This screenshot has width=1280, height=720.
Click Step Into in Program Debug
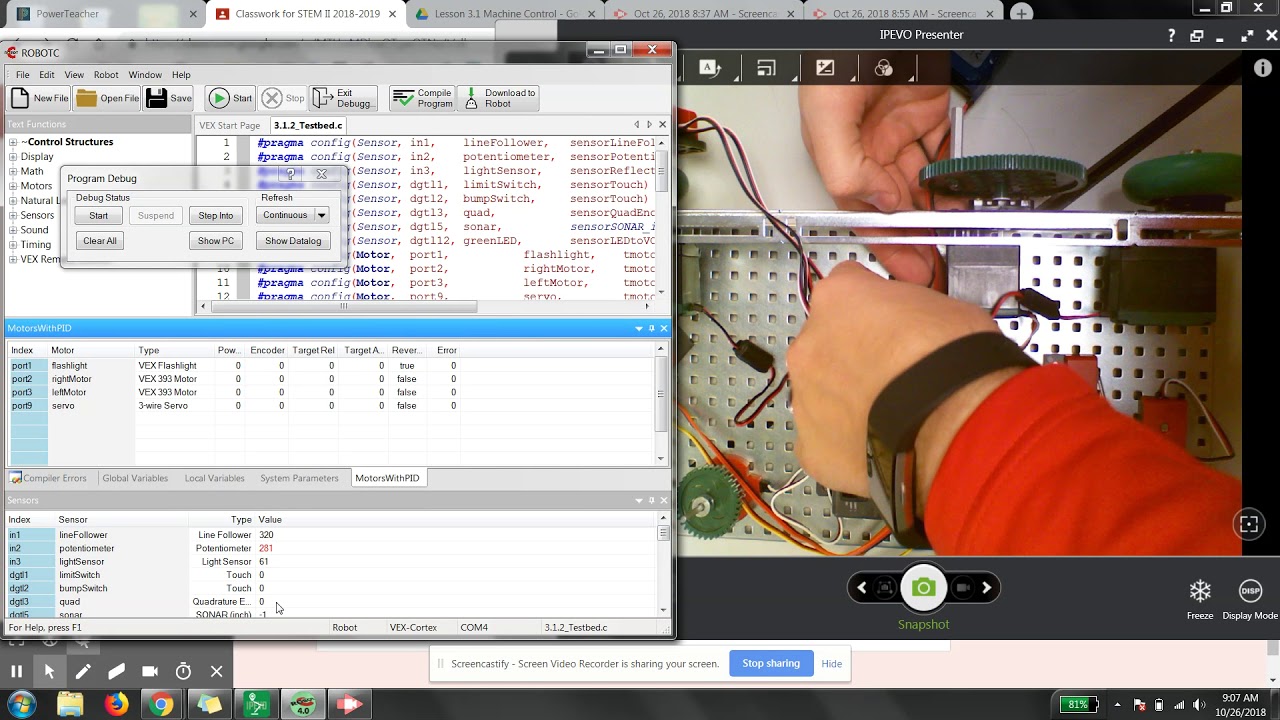[215, 215]
